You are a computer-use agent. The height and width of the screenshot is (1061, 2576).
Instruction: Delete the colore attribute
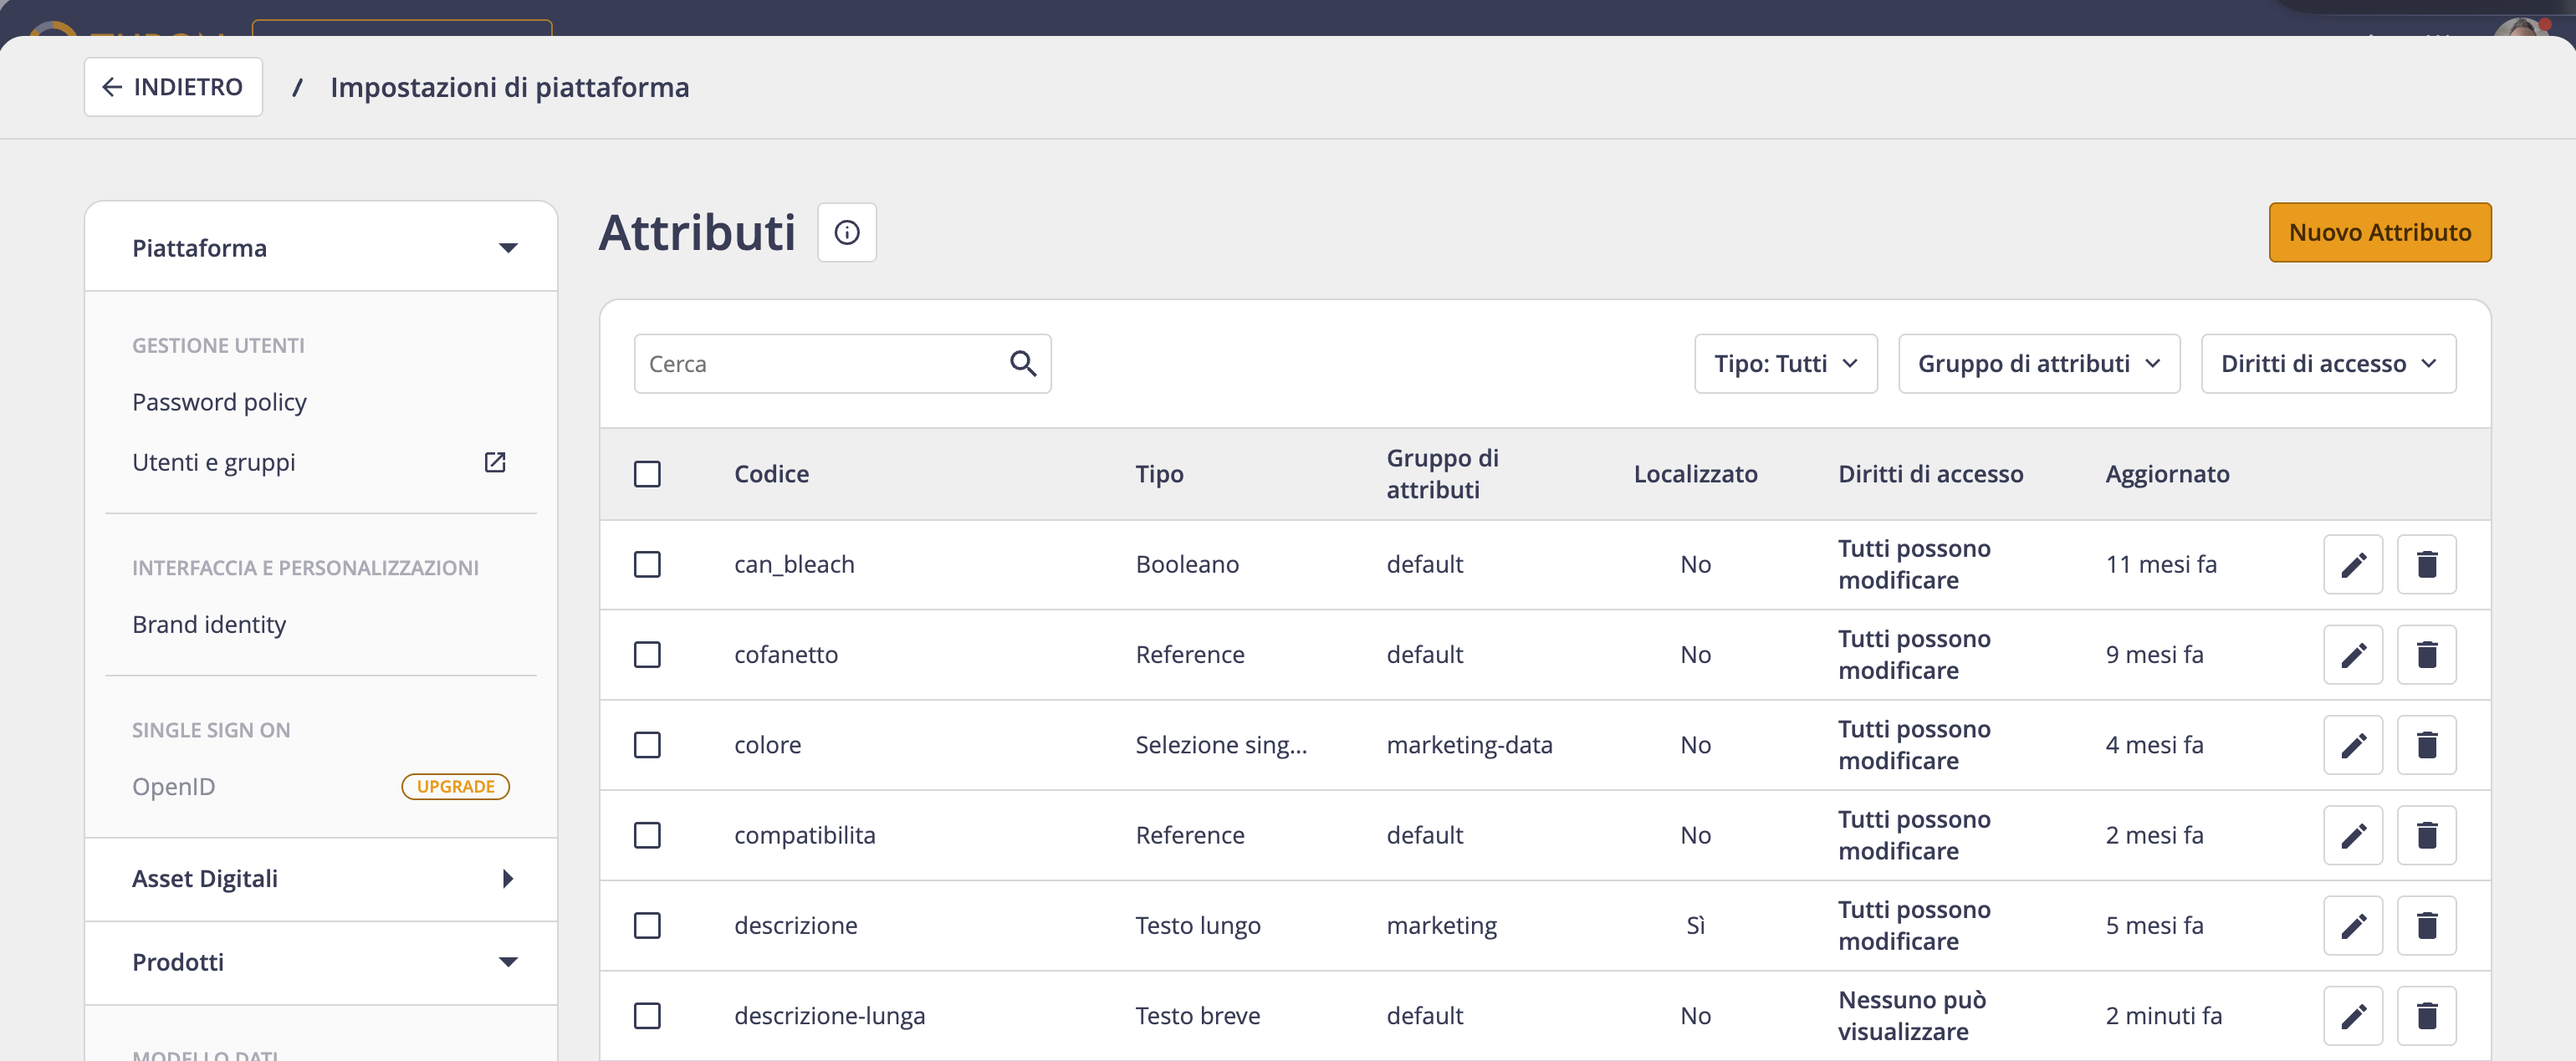coord(2426,745)
